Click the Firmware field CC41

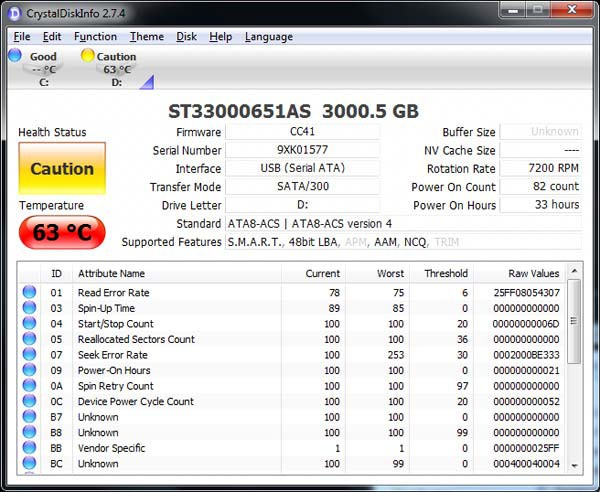pos(302,132)
